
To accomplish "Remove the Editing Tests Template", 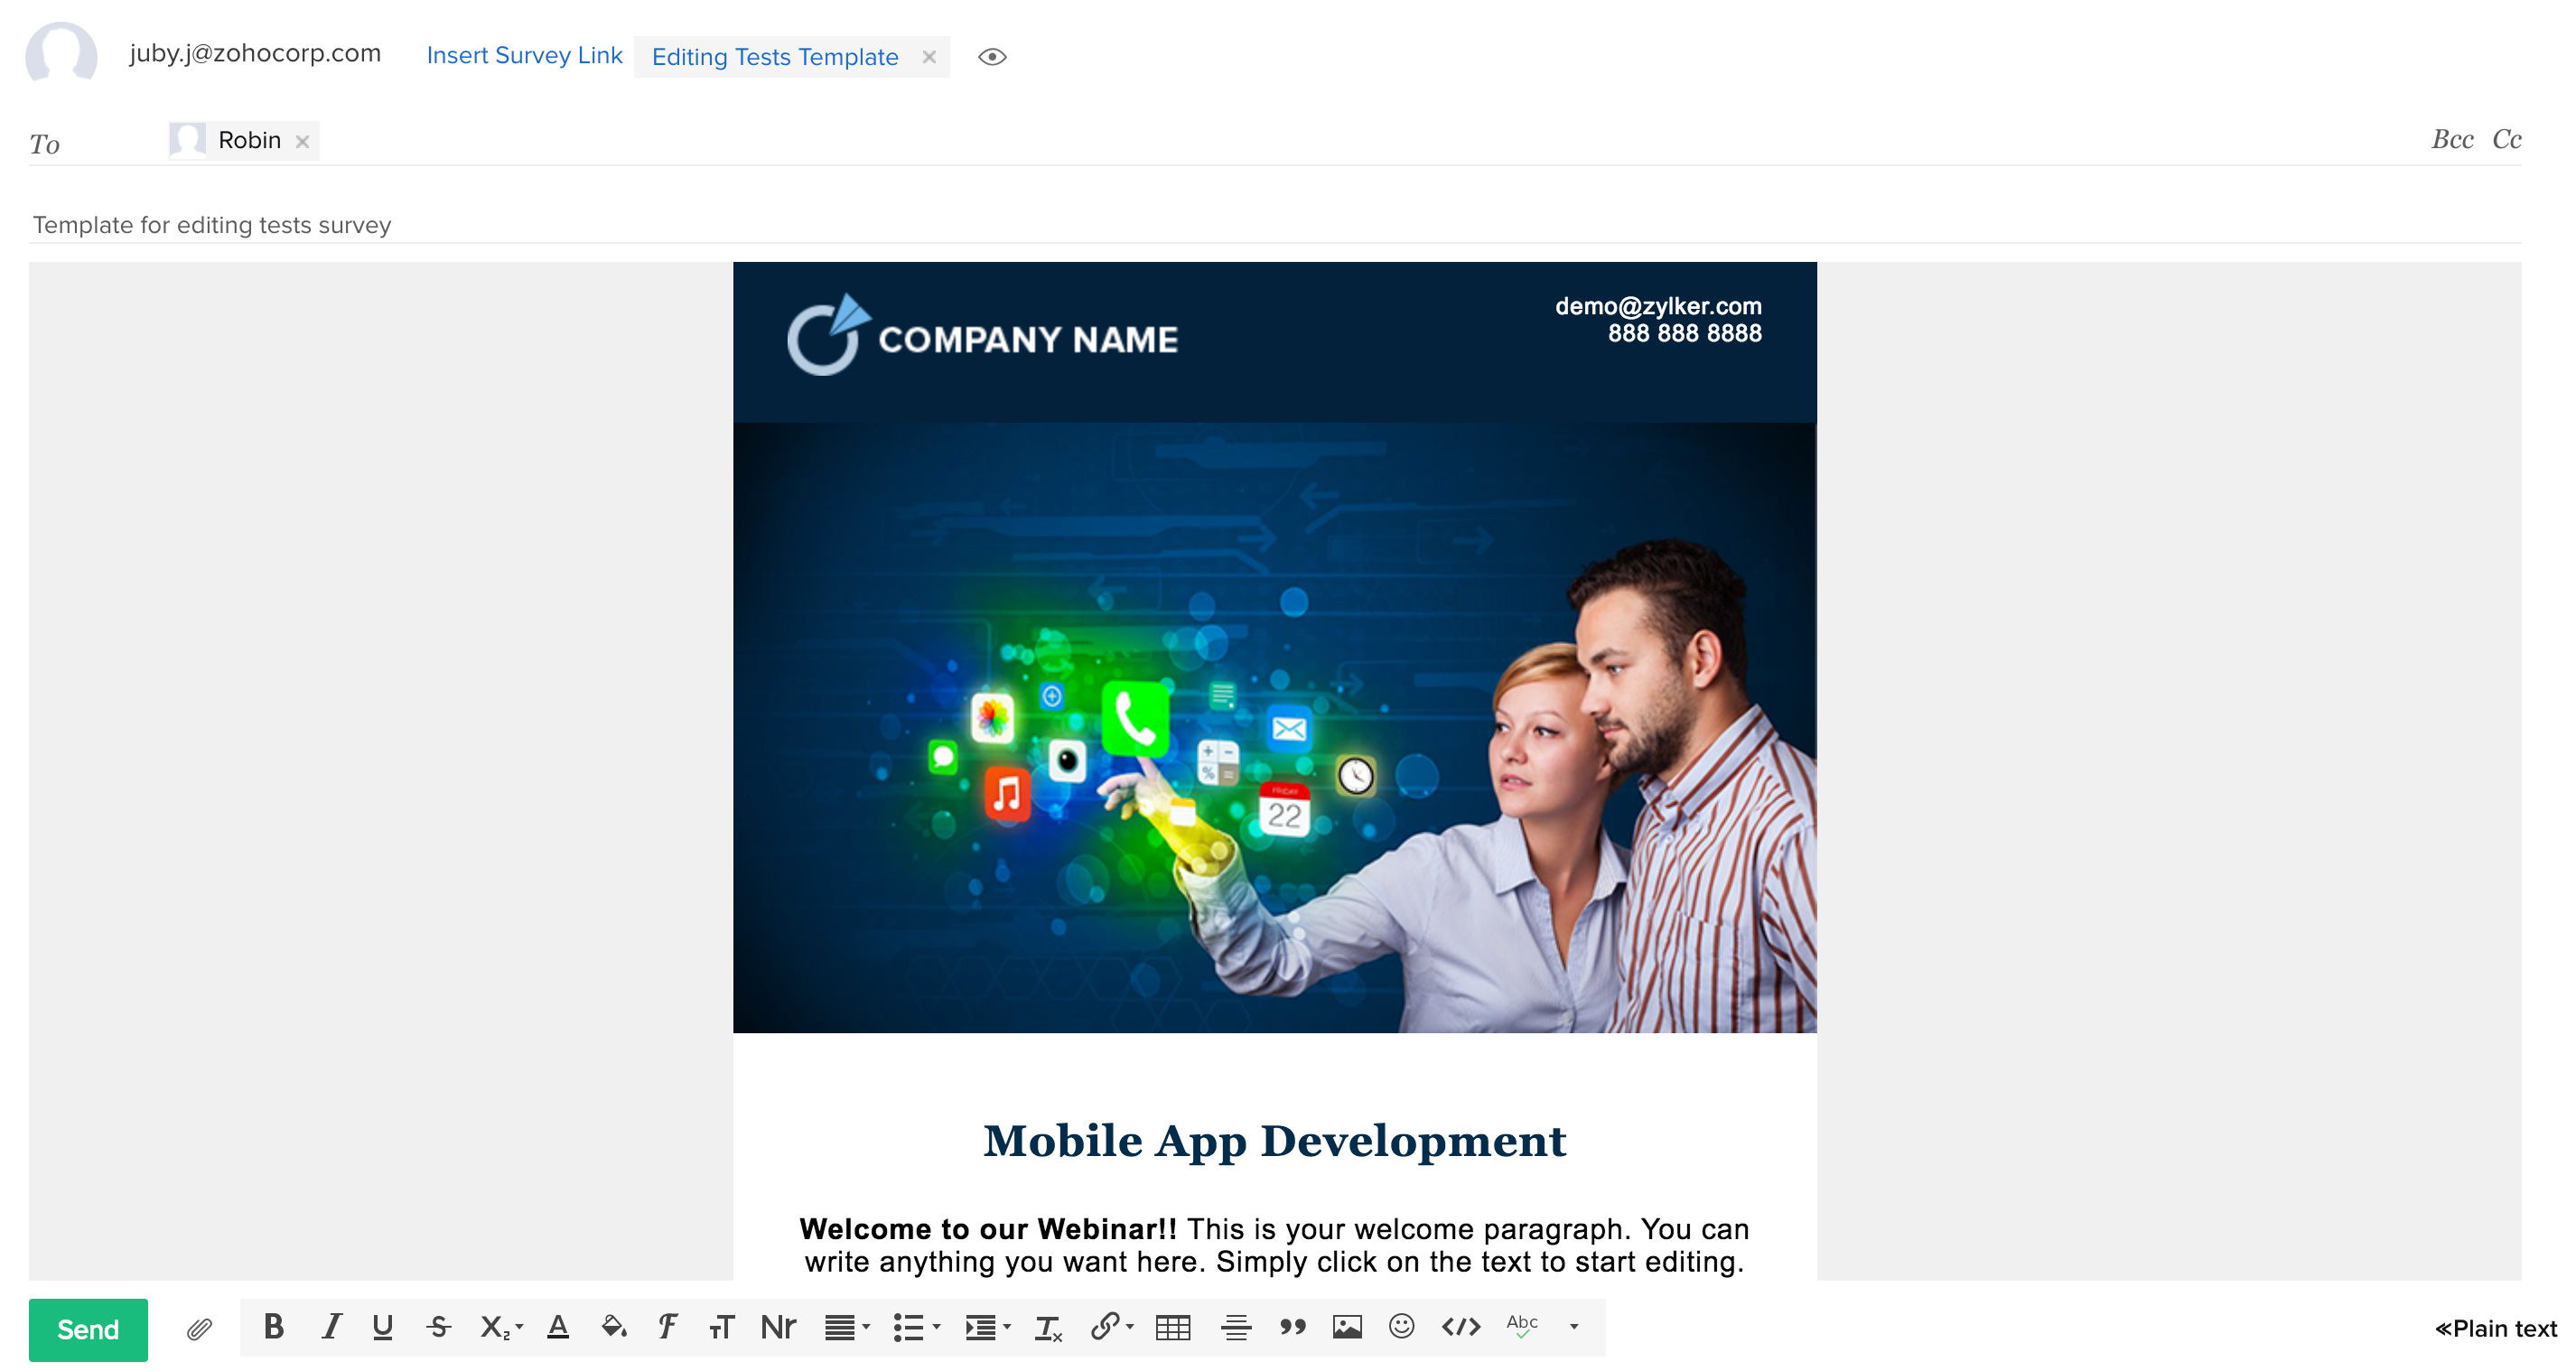I will tap(929, 57).
